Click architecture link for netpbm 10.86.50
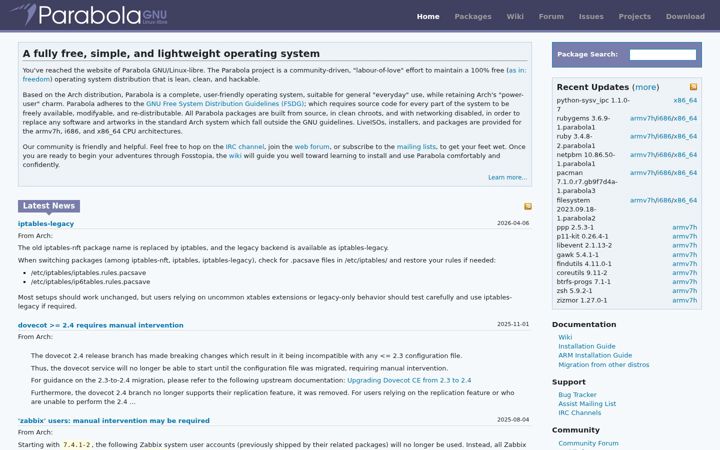This screenshot has height=450, width=720. (664, 155)
